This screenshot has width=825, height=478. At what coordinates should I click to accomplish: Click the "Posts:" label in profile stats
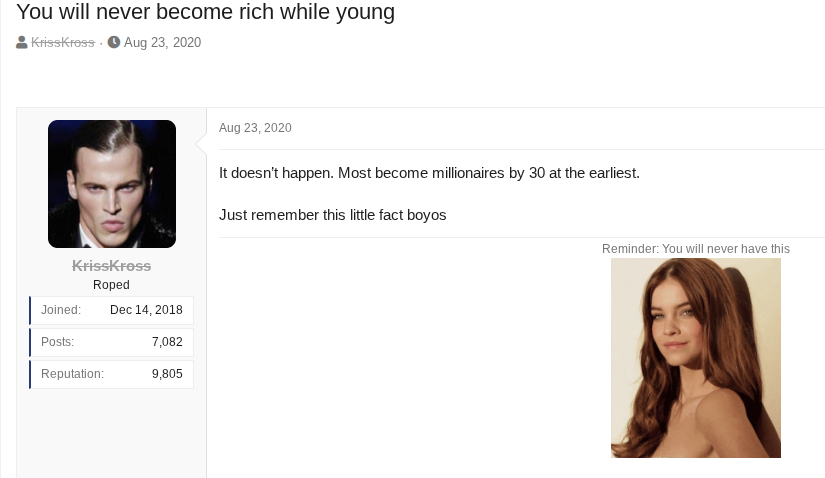coord(58,342)
